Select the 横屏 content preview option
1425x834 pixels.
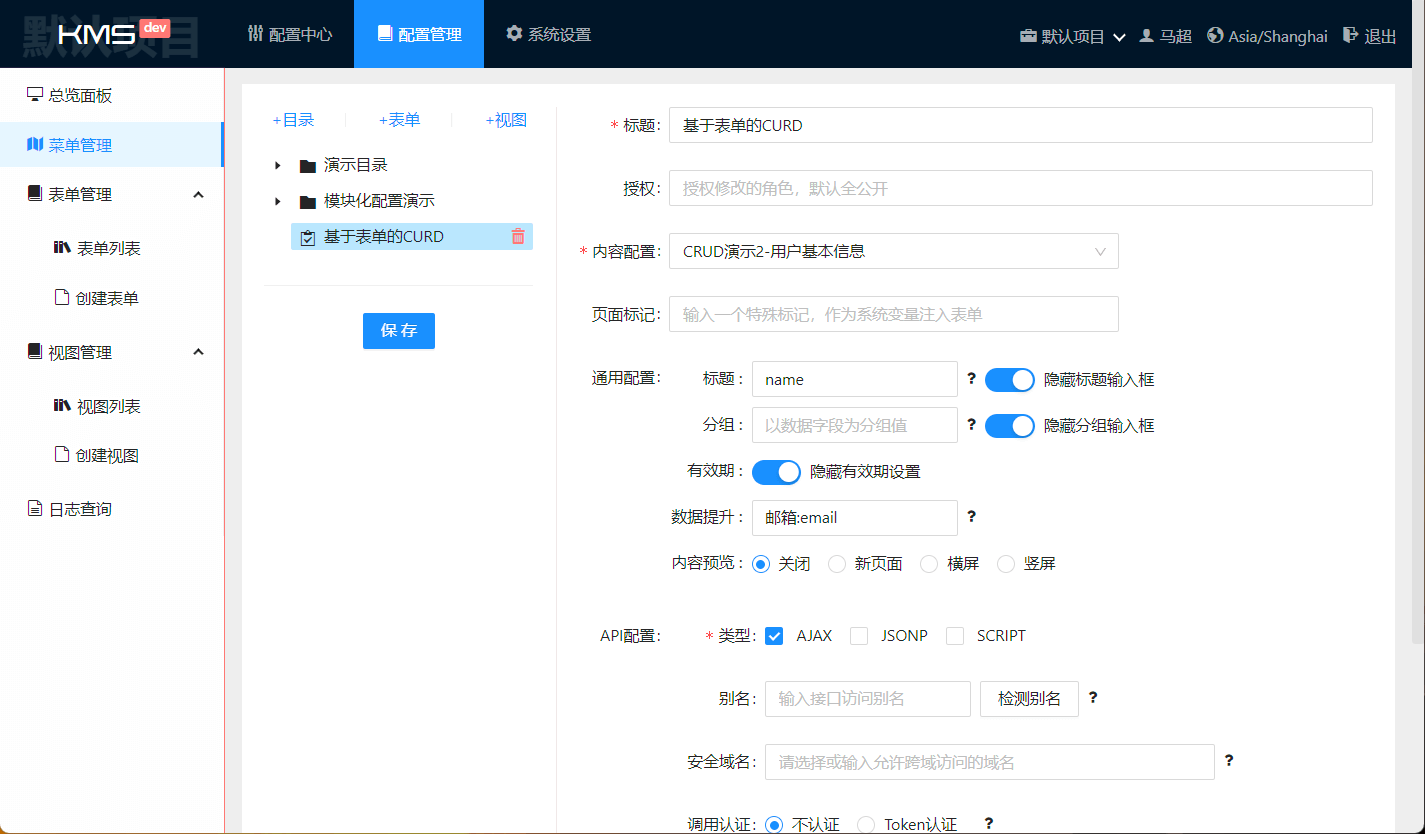[929, 564]
